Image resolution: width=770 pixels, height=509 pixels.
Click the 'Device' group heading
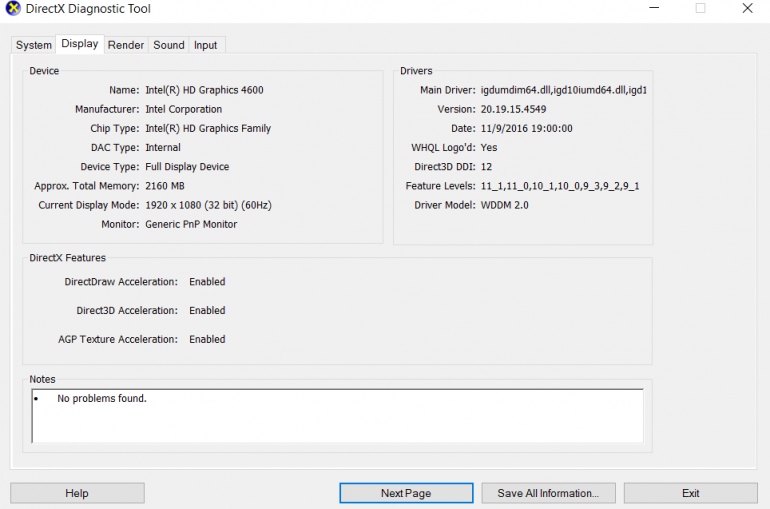coord(44,71)
